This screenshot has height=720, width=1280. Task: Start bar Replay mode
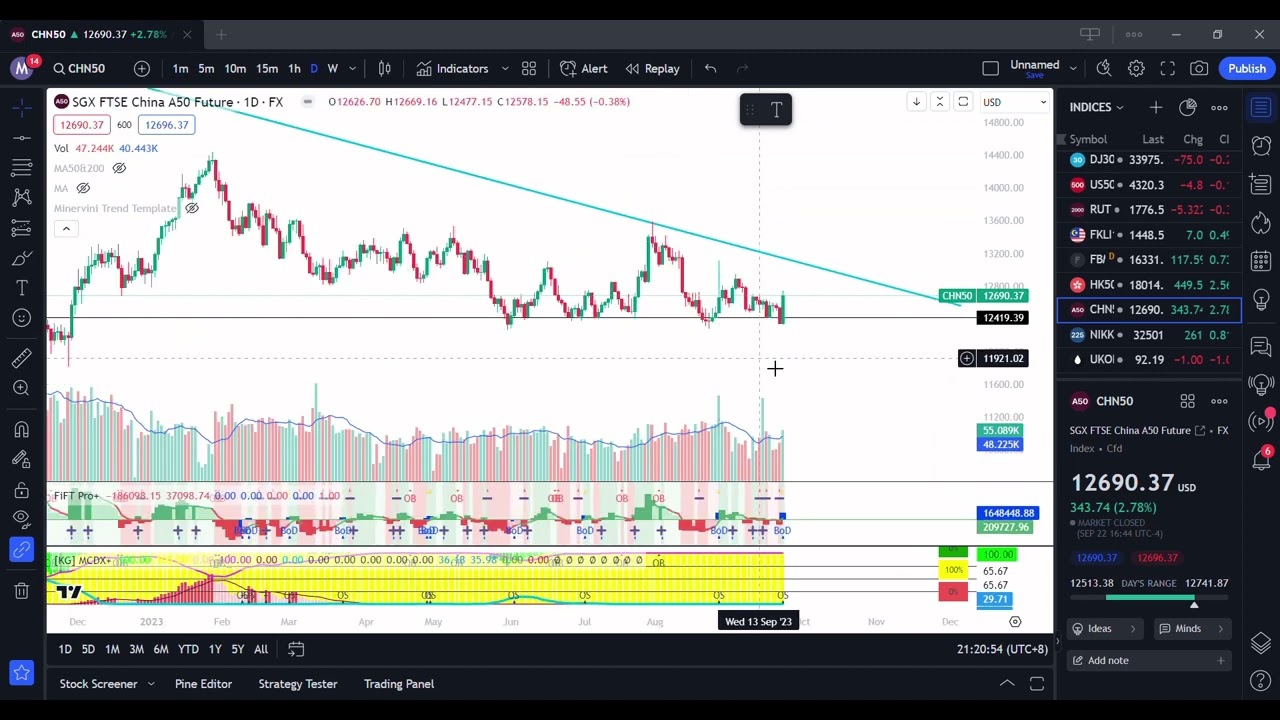tap(652, 68)
